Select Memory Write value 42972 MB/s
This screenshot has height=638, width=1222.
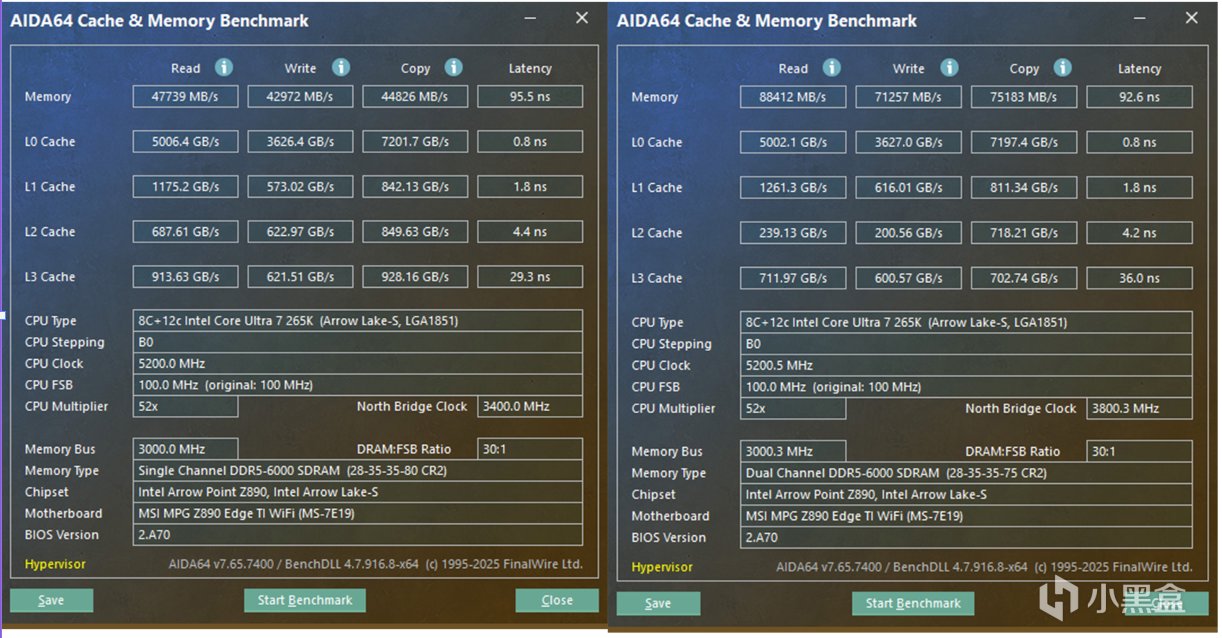[x=300, y=97]
